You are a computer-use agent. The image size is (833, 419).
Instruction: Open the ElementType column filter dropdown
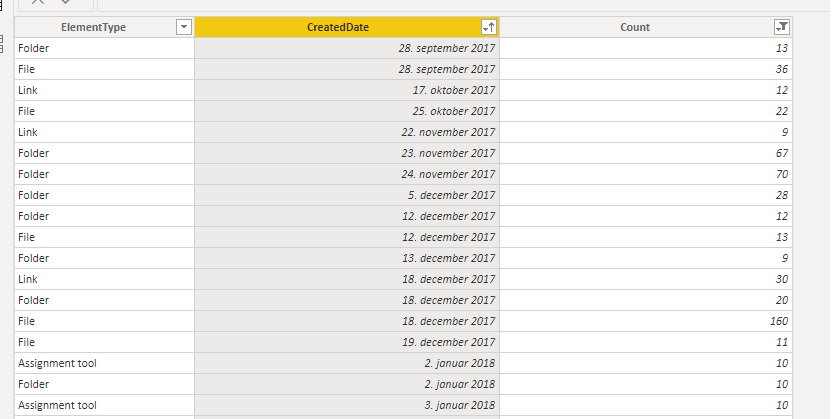184,27
